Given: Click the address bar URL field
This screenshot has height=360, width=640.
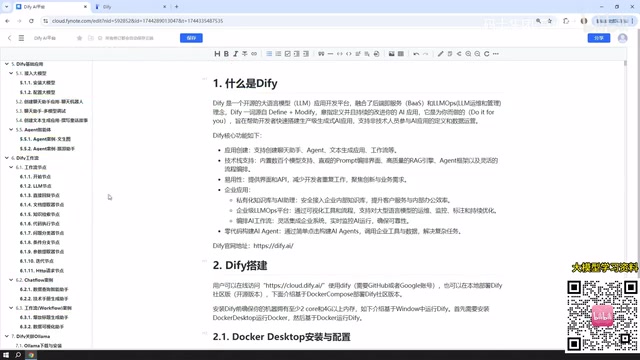Looking at the screenshot, I should [x=286, y=21].
